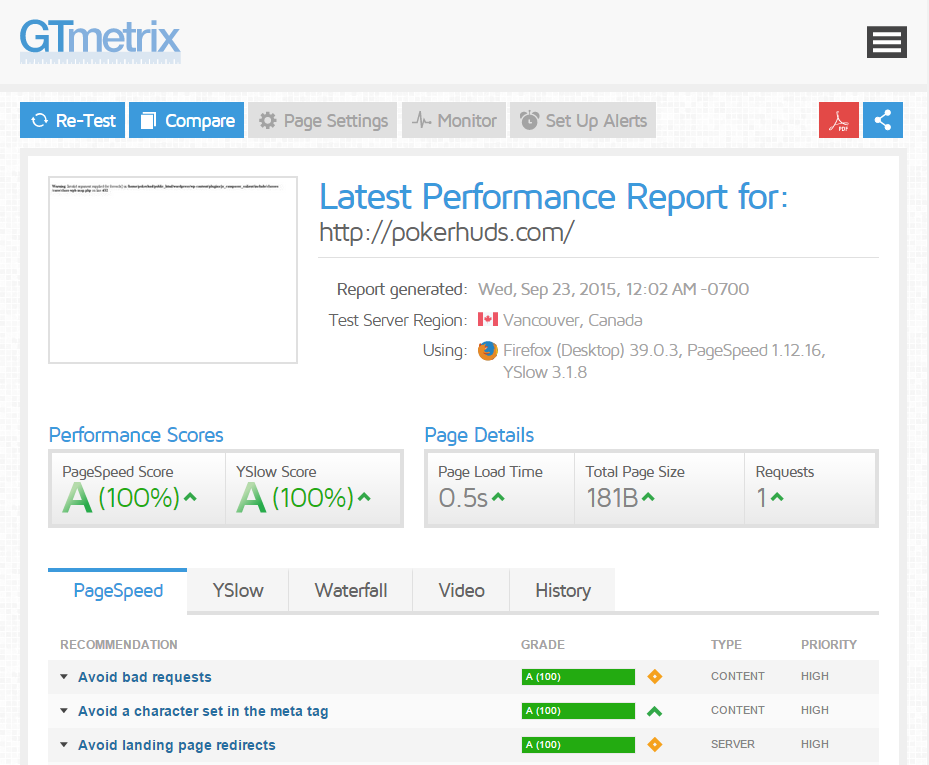Viewport: 929px width, 765px height.
Task: Click the http://pokerhuds.com/ URL
Action: click(x=447, y=232)
